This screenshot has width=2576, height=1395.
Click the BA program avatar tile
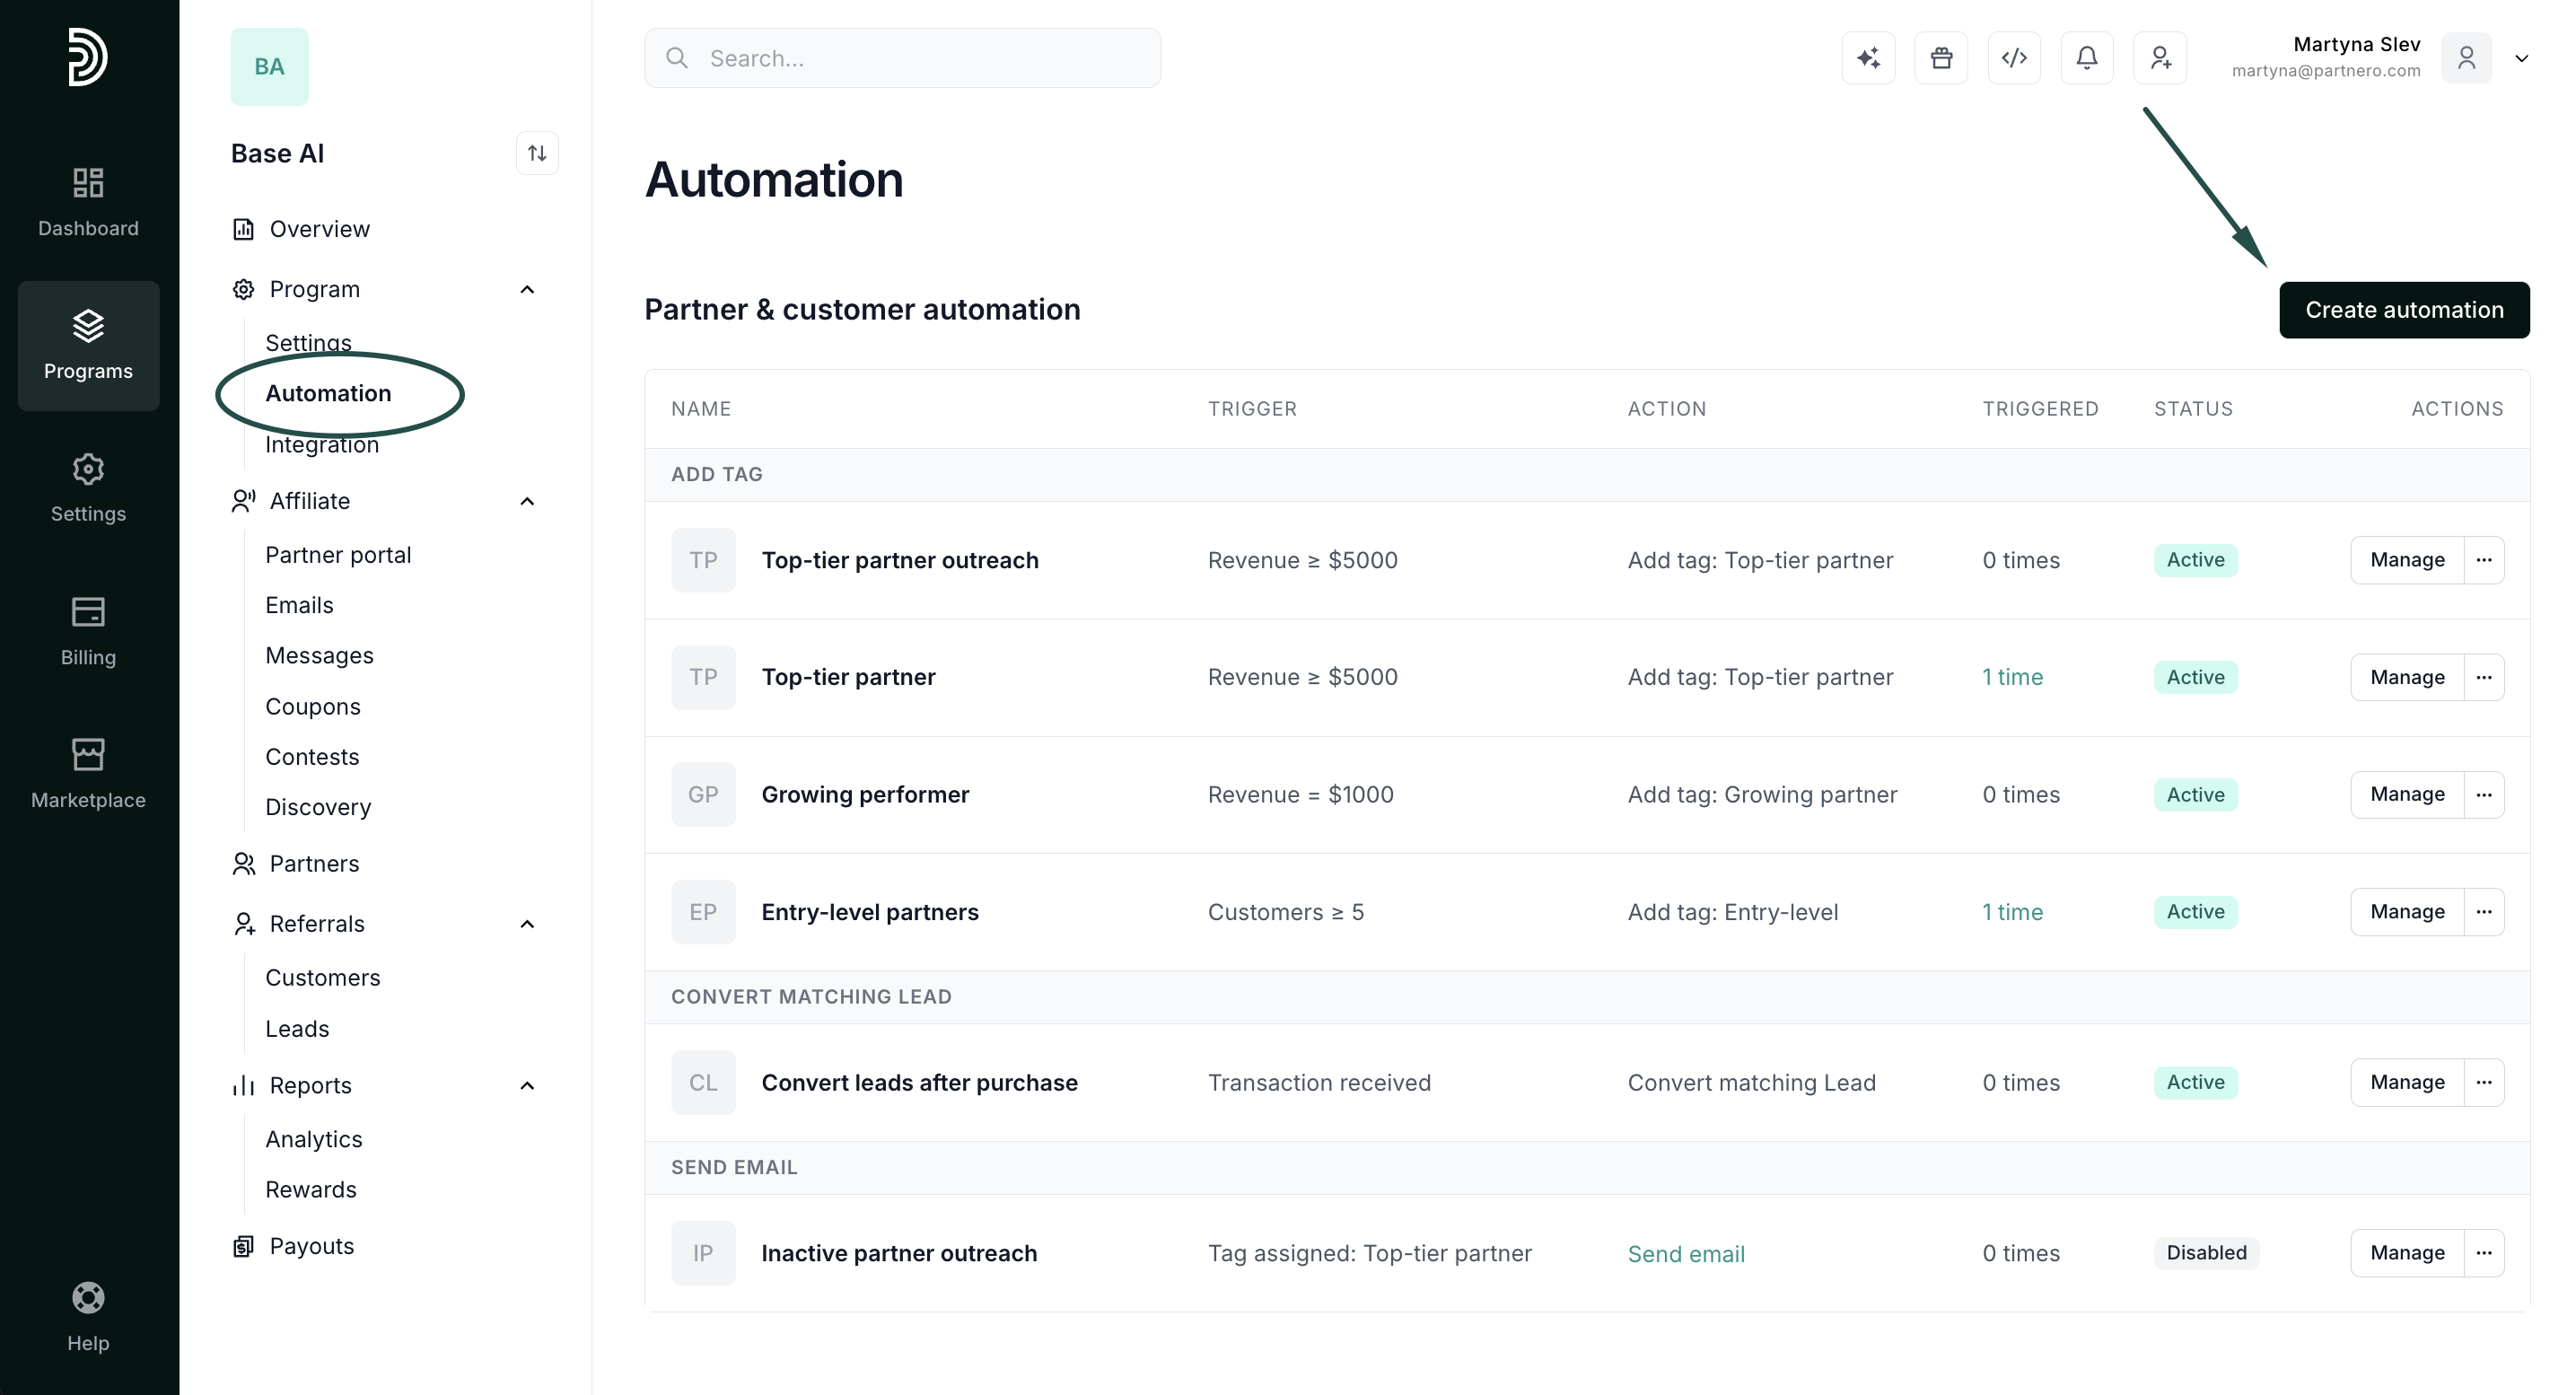point(269,67)
